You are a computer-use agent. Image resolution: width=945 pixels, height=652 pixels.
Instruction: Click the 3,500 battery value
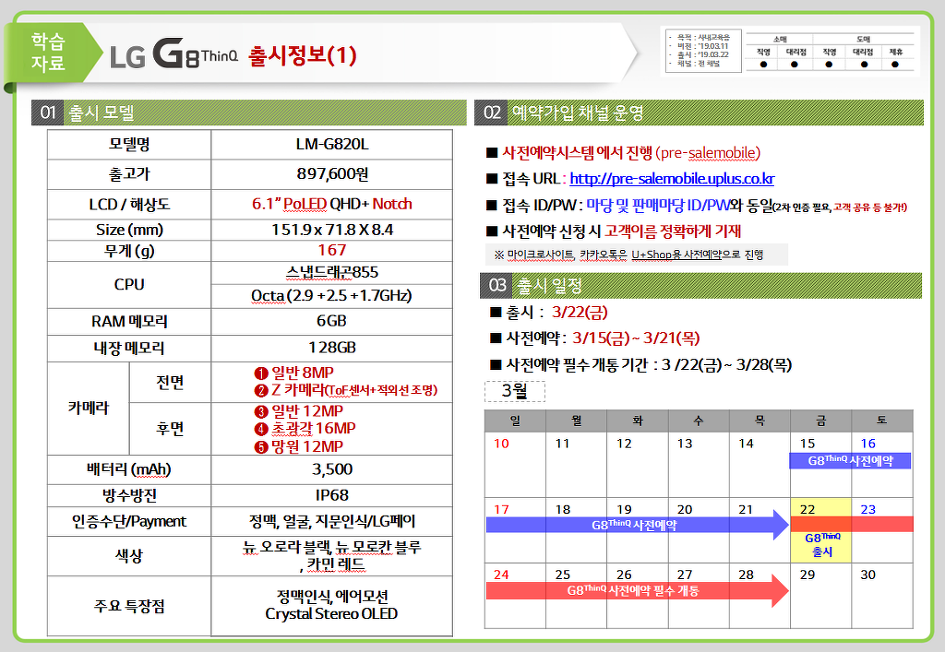[331, 469]
